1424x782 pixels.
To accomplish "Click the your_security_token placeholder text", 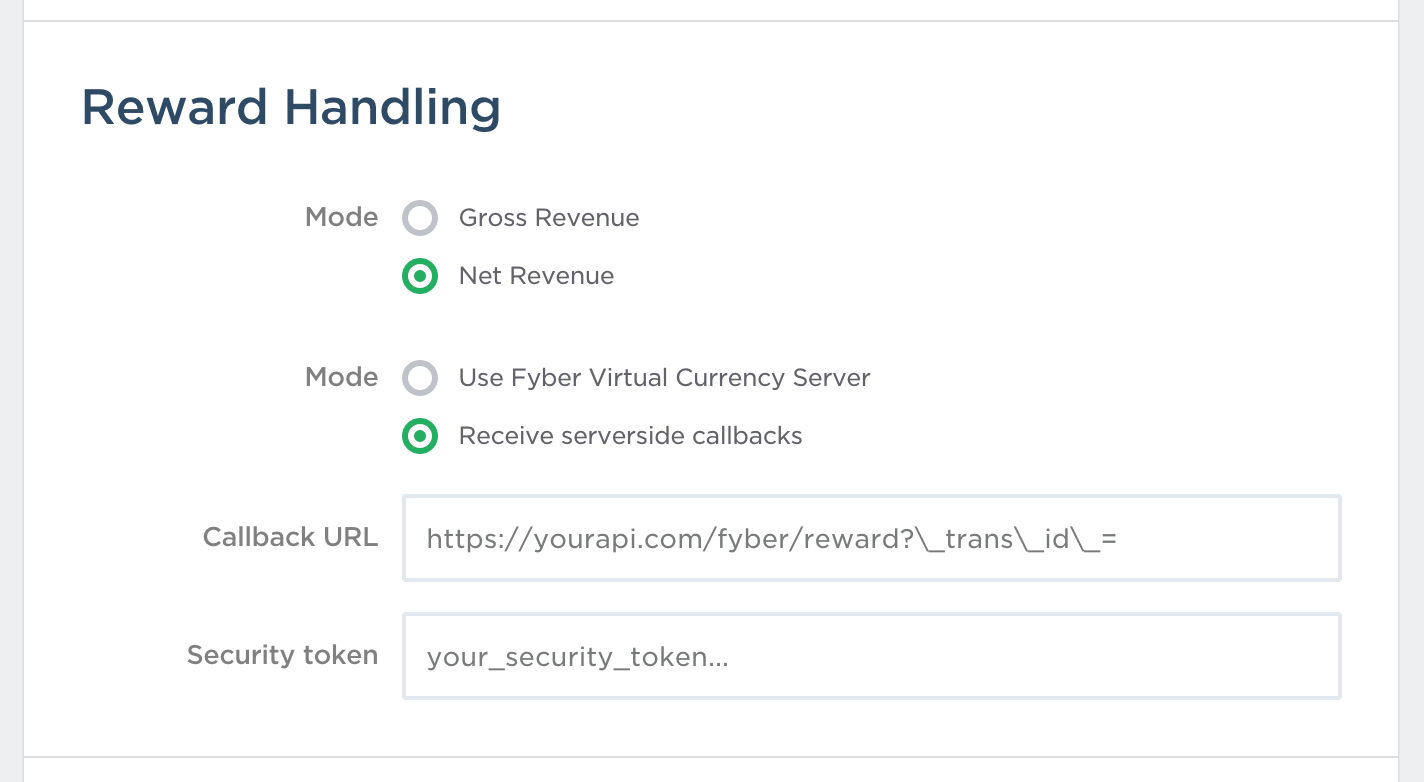I will [577, 657].
